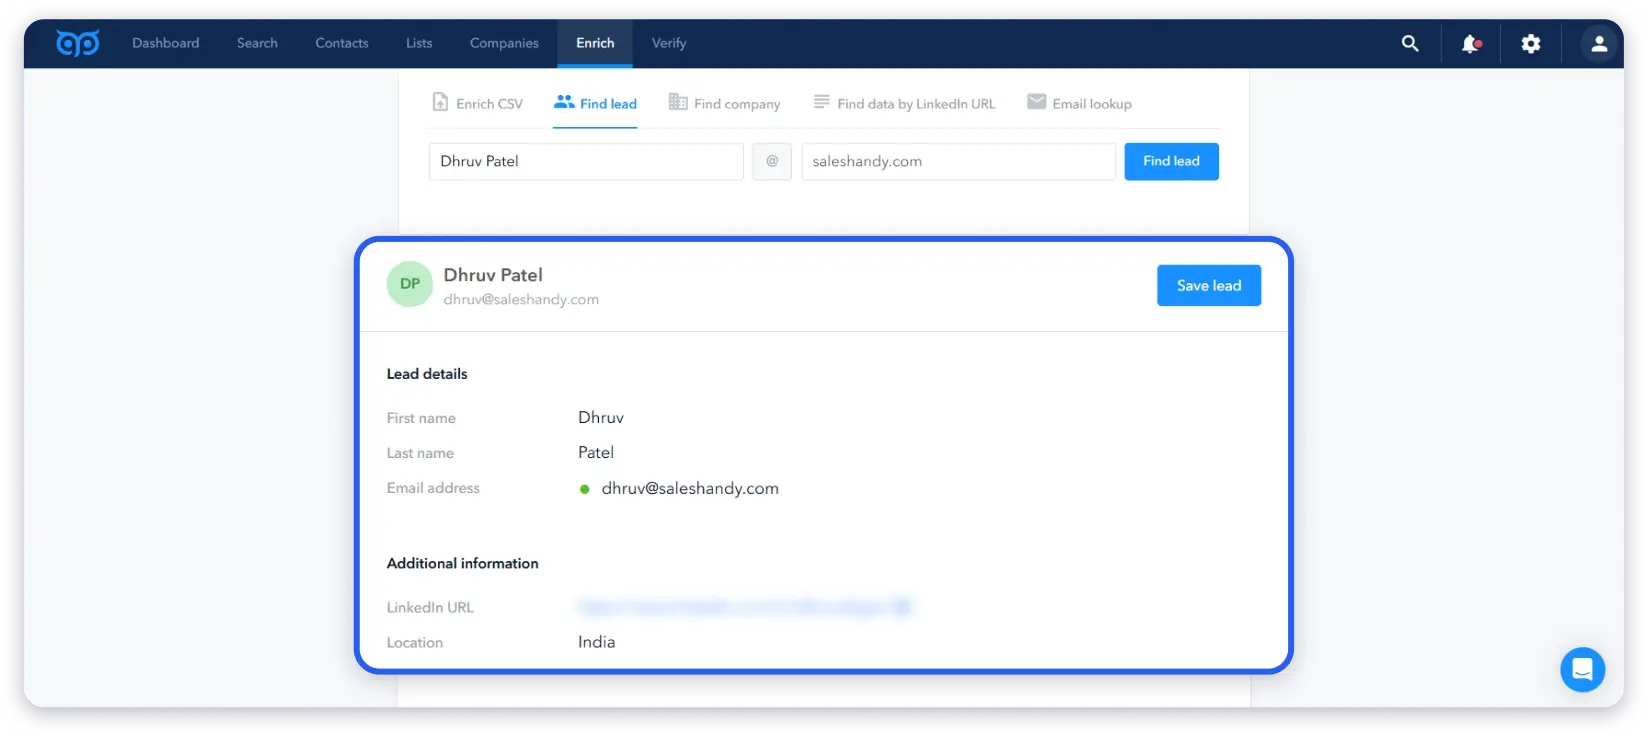Screen dimensions: 1648x736
Task: Click the DP avatar circle
Action: point(410,284)
